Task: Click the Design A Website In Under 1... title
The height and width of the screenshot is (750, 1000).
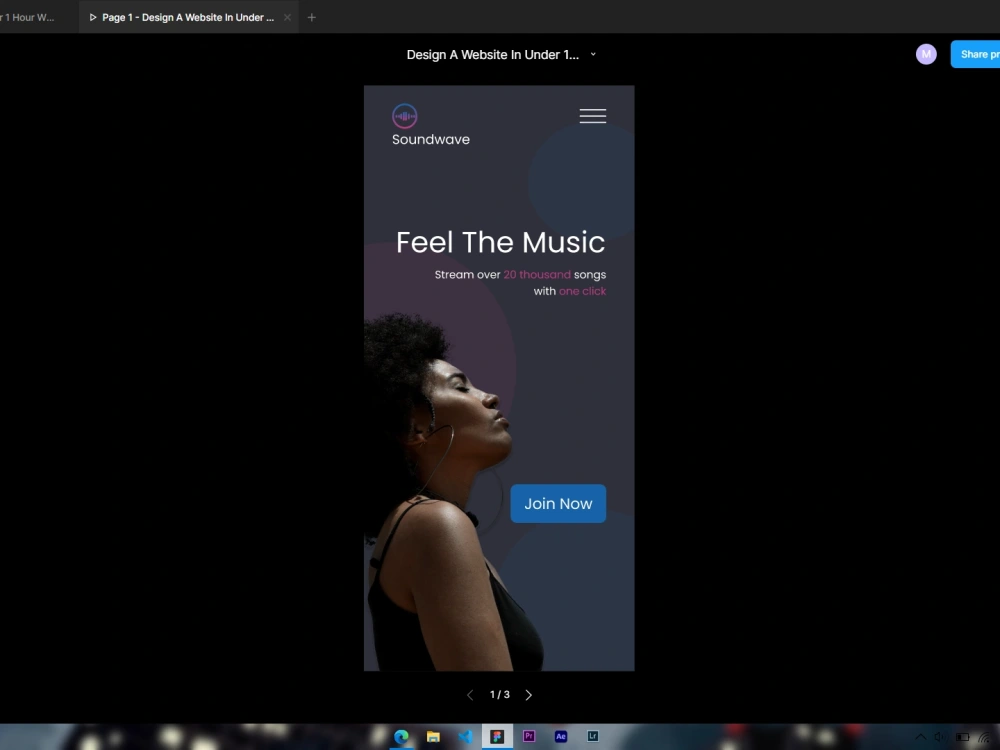Action: coord(492,55)
